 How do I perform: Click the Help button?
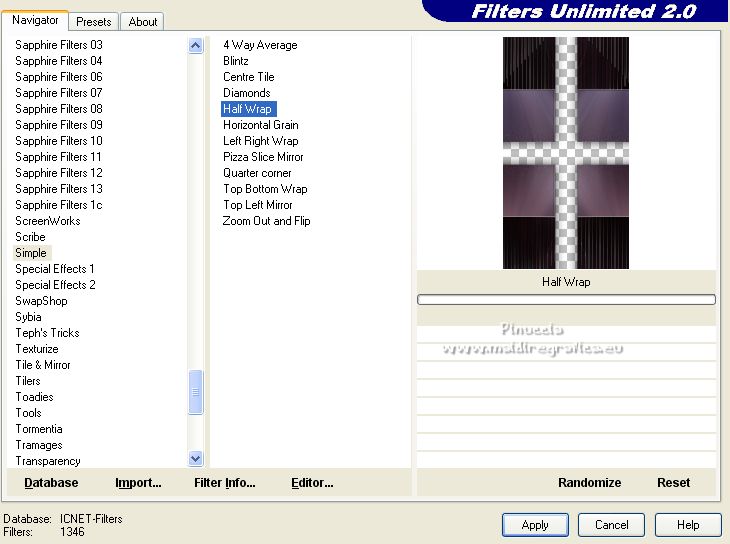pyautogui.click(x=688, y=525)
